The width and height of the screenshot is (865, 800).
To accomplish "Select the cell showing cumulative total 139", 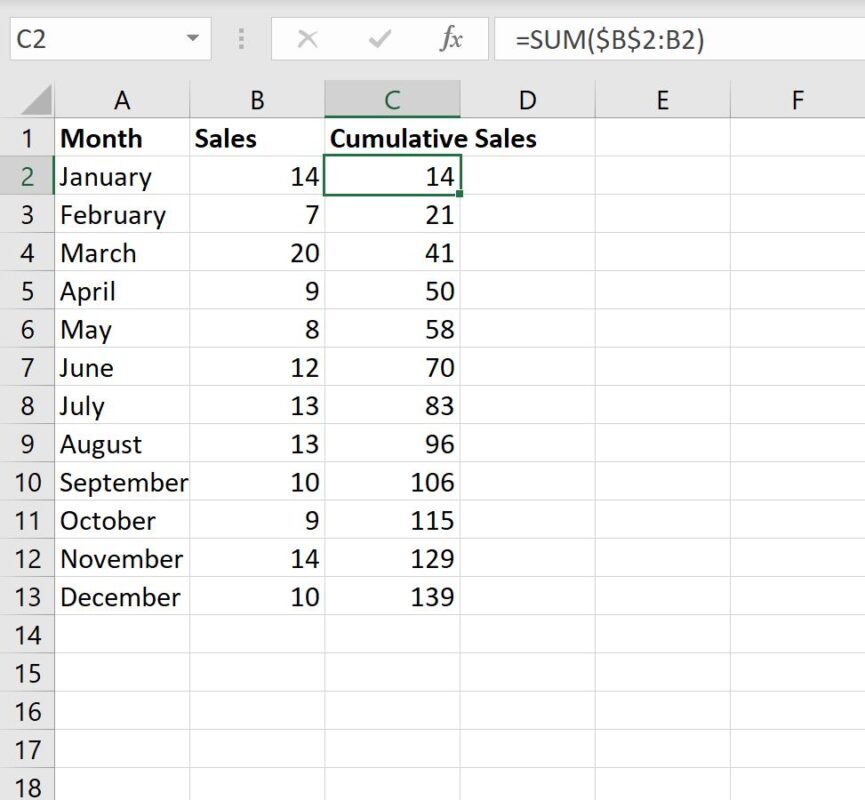I will (x=393, y=597).
